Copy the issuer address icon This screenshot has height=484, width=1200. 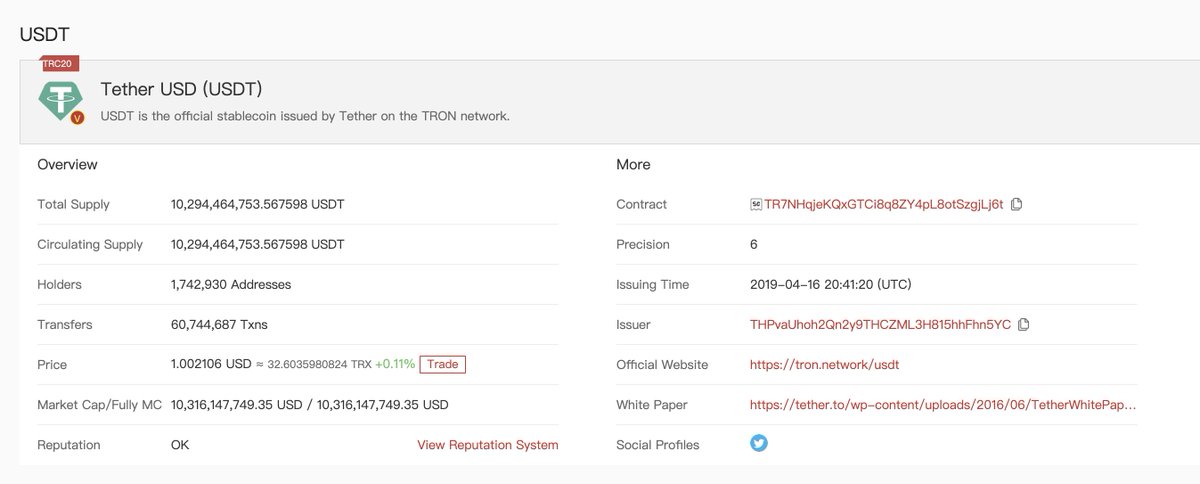(x=1024, y=324)
